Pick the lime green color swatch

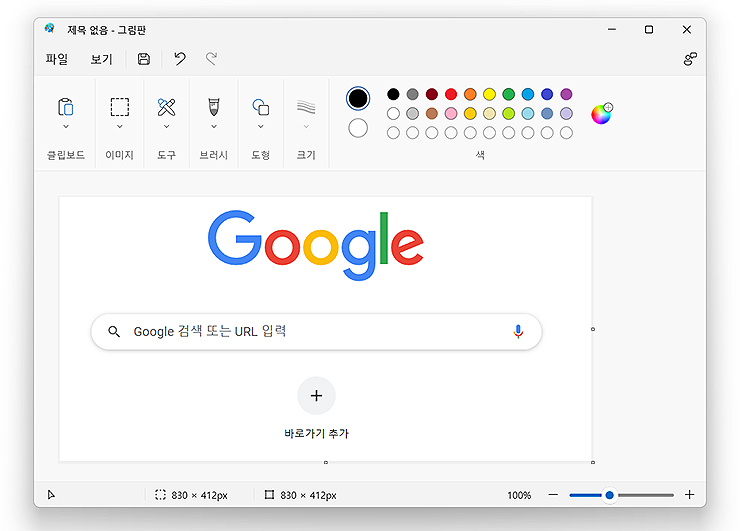pyautogui.click(x=508, y=113)
